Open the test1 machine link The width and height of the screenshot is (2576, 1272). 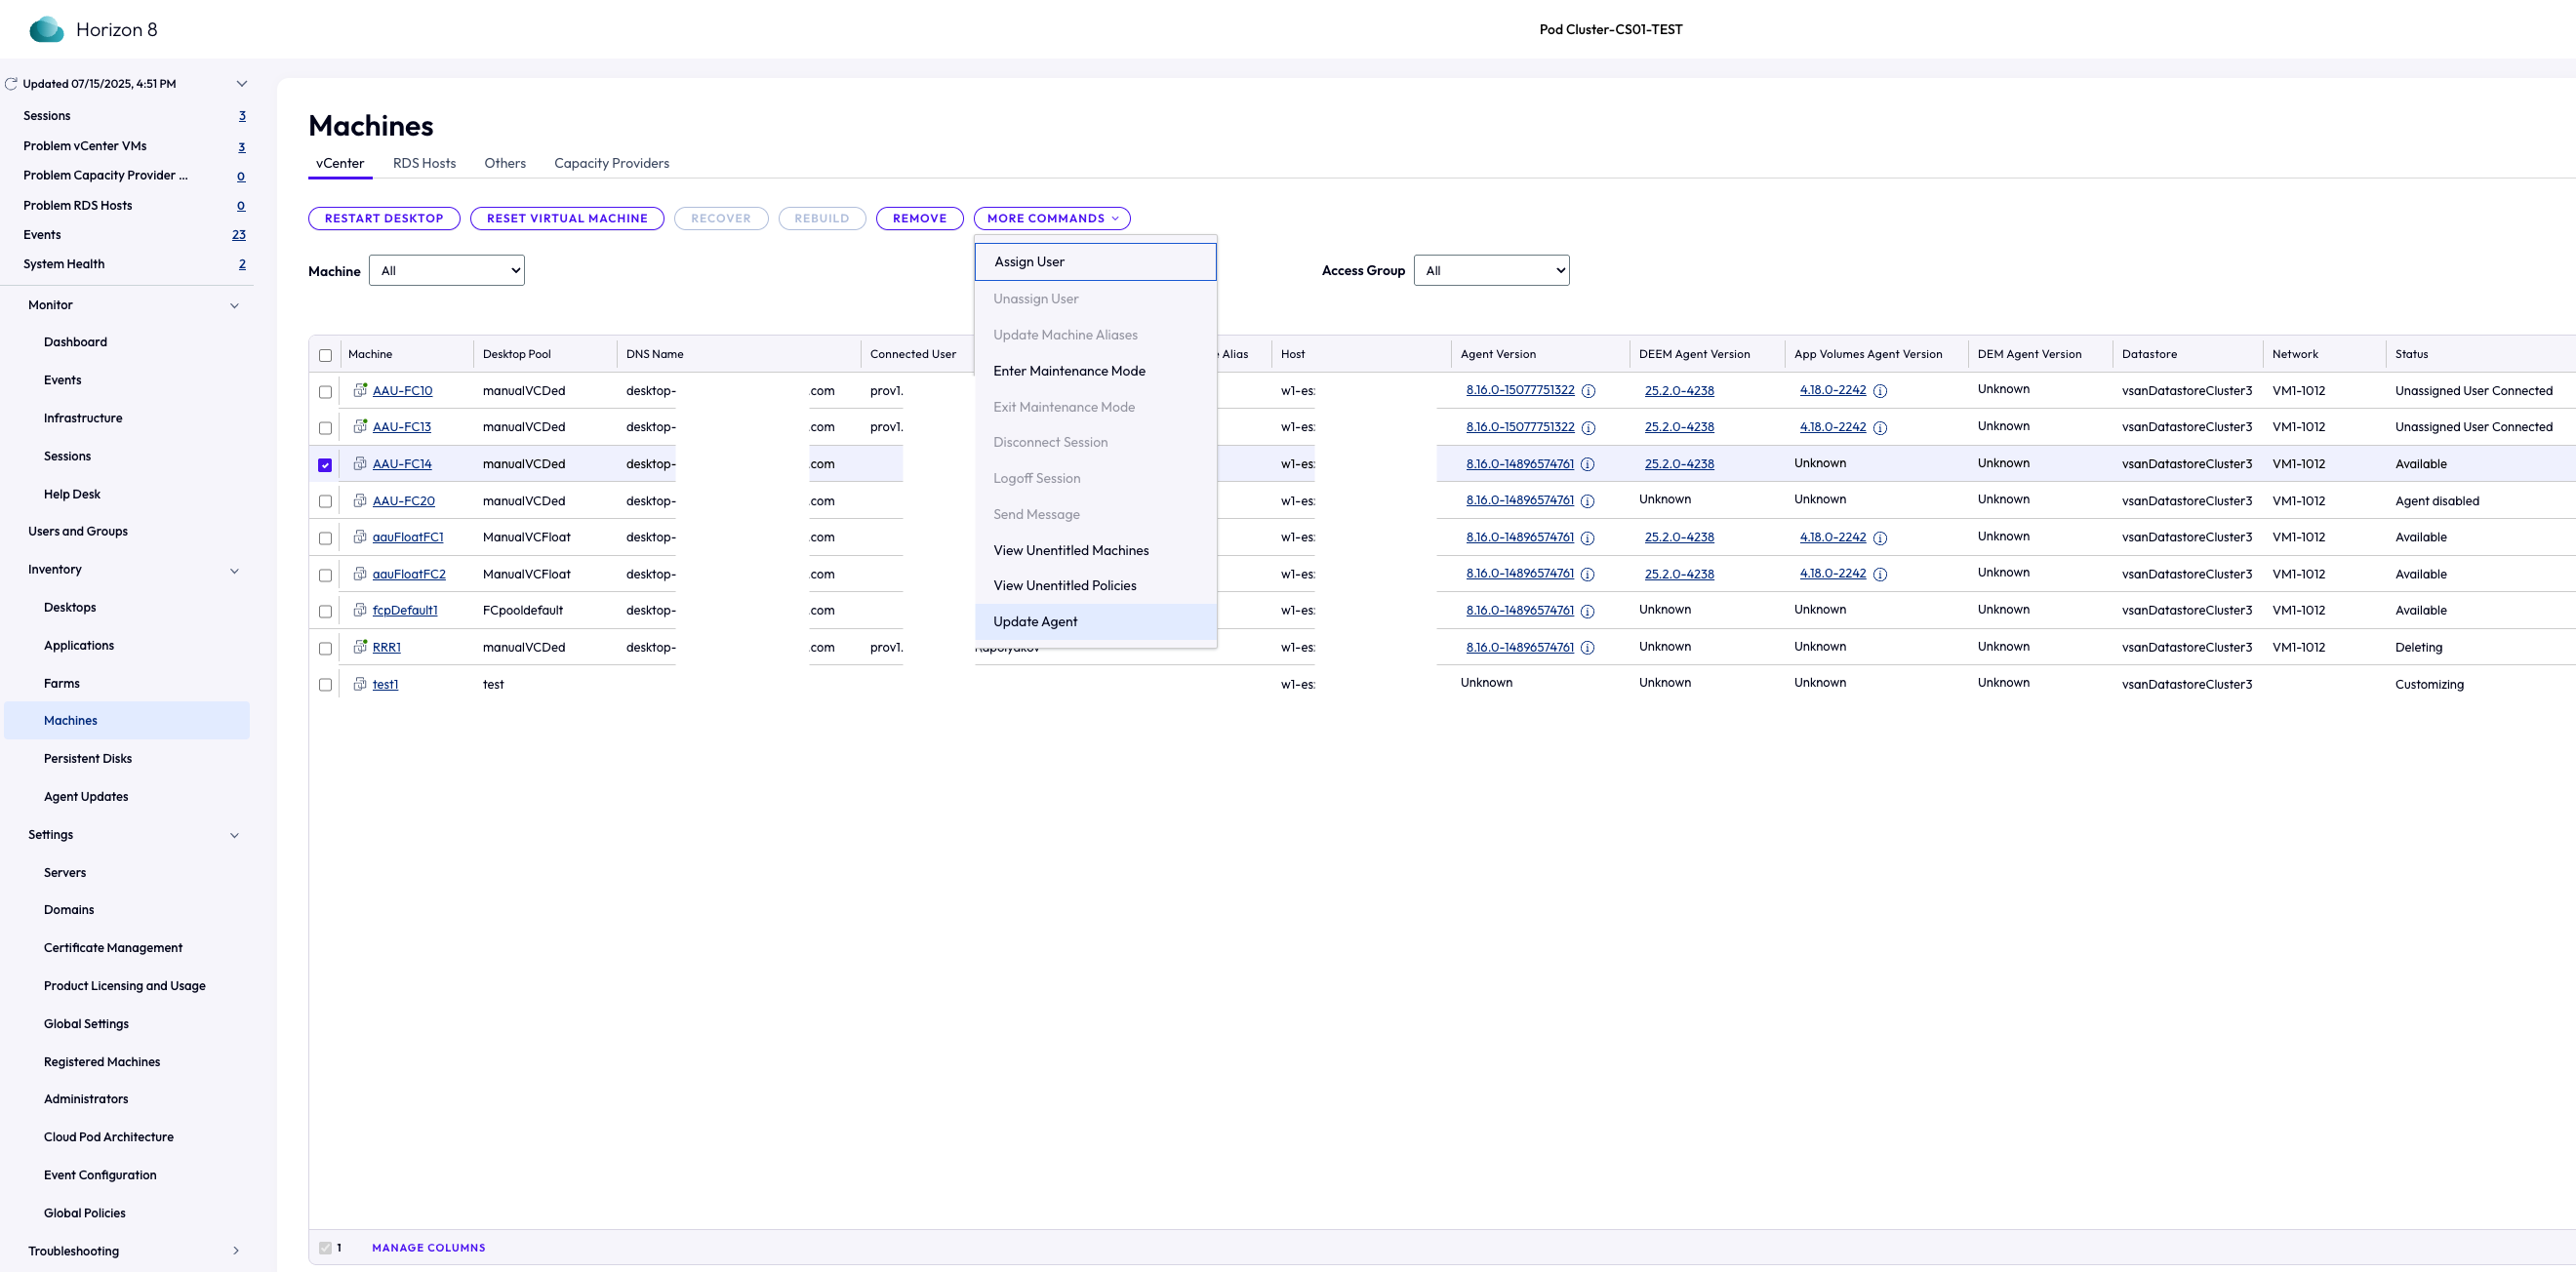(386, 685)
